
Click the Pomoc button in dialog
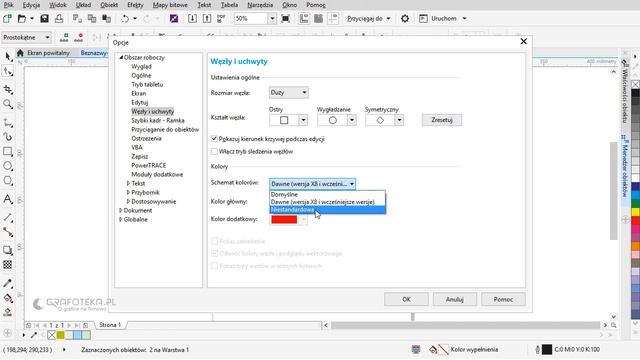pyautogui.click(x=503, y=299)
